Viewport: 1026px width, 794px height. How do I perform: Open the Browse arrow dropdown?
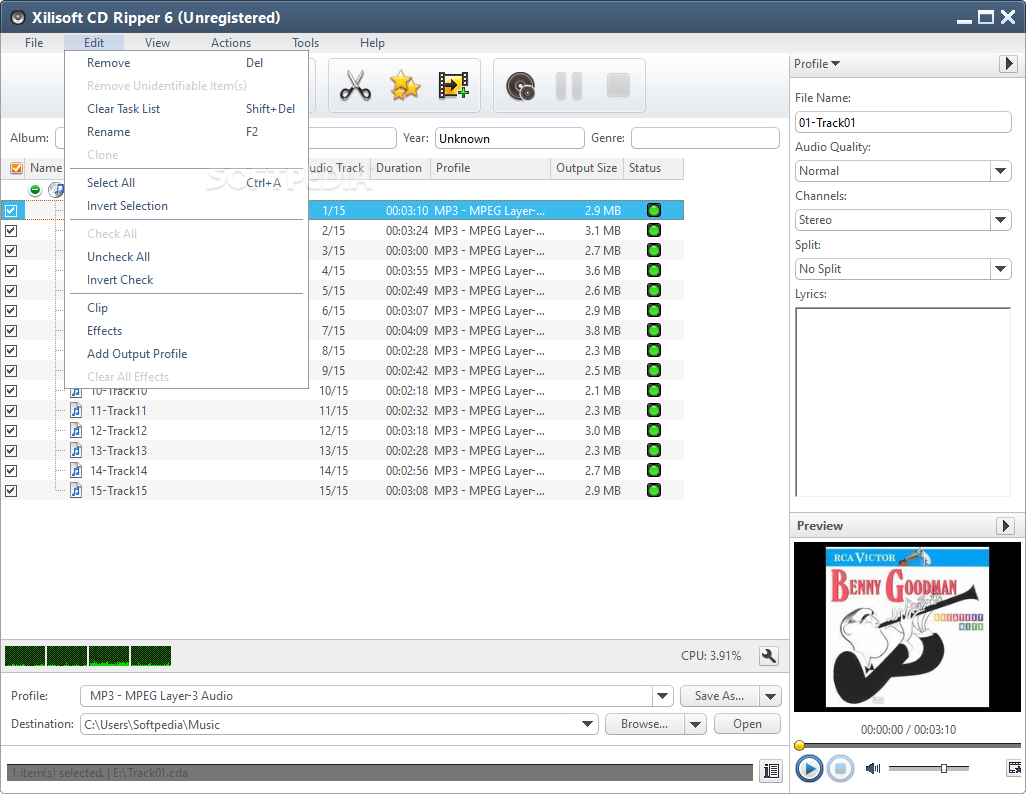pyautogui.click(x=695, y=724)
